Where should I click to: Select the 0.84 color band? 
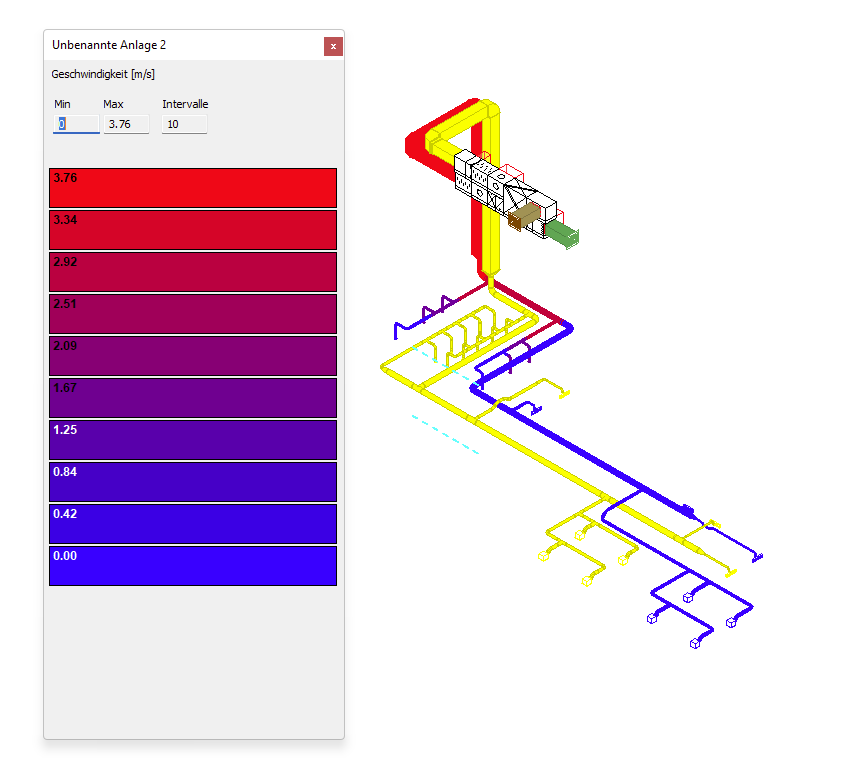pos(192,482)
